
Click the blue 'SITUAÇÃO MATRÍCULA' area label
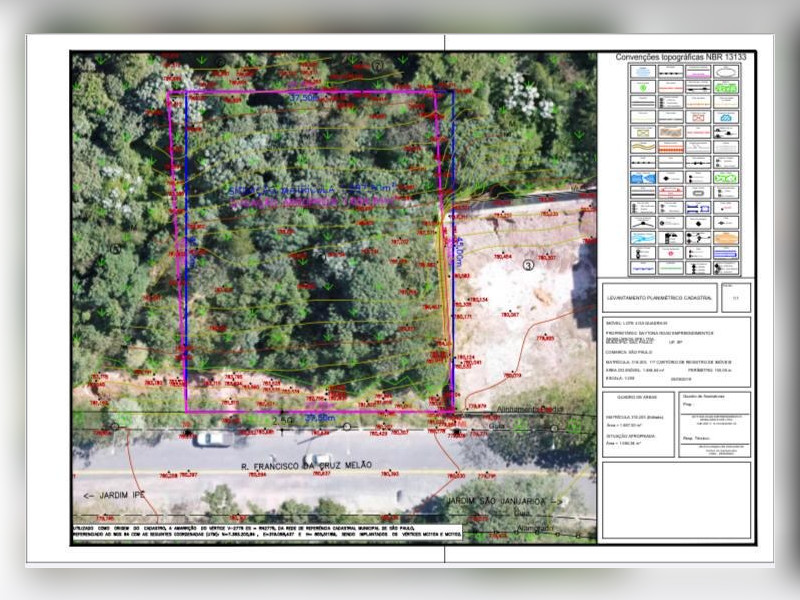311,189
